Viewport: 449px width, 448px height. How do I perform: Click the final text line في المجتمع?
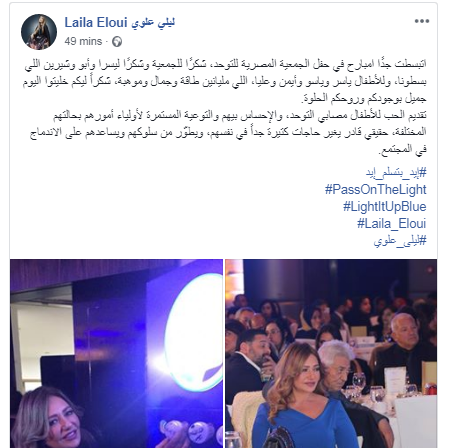click(402, 149)
